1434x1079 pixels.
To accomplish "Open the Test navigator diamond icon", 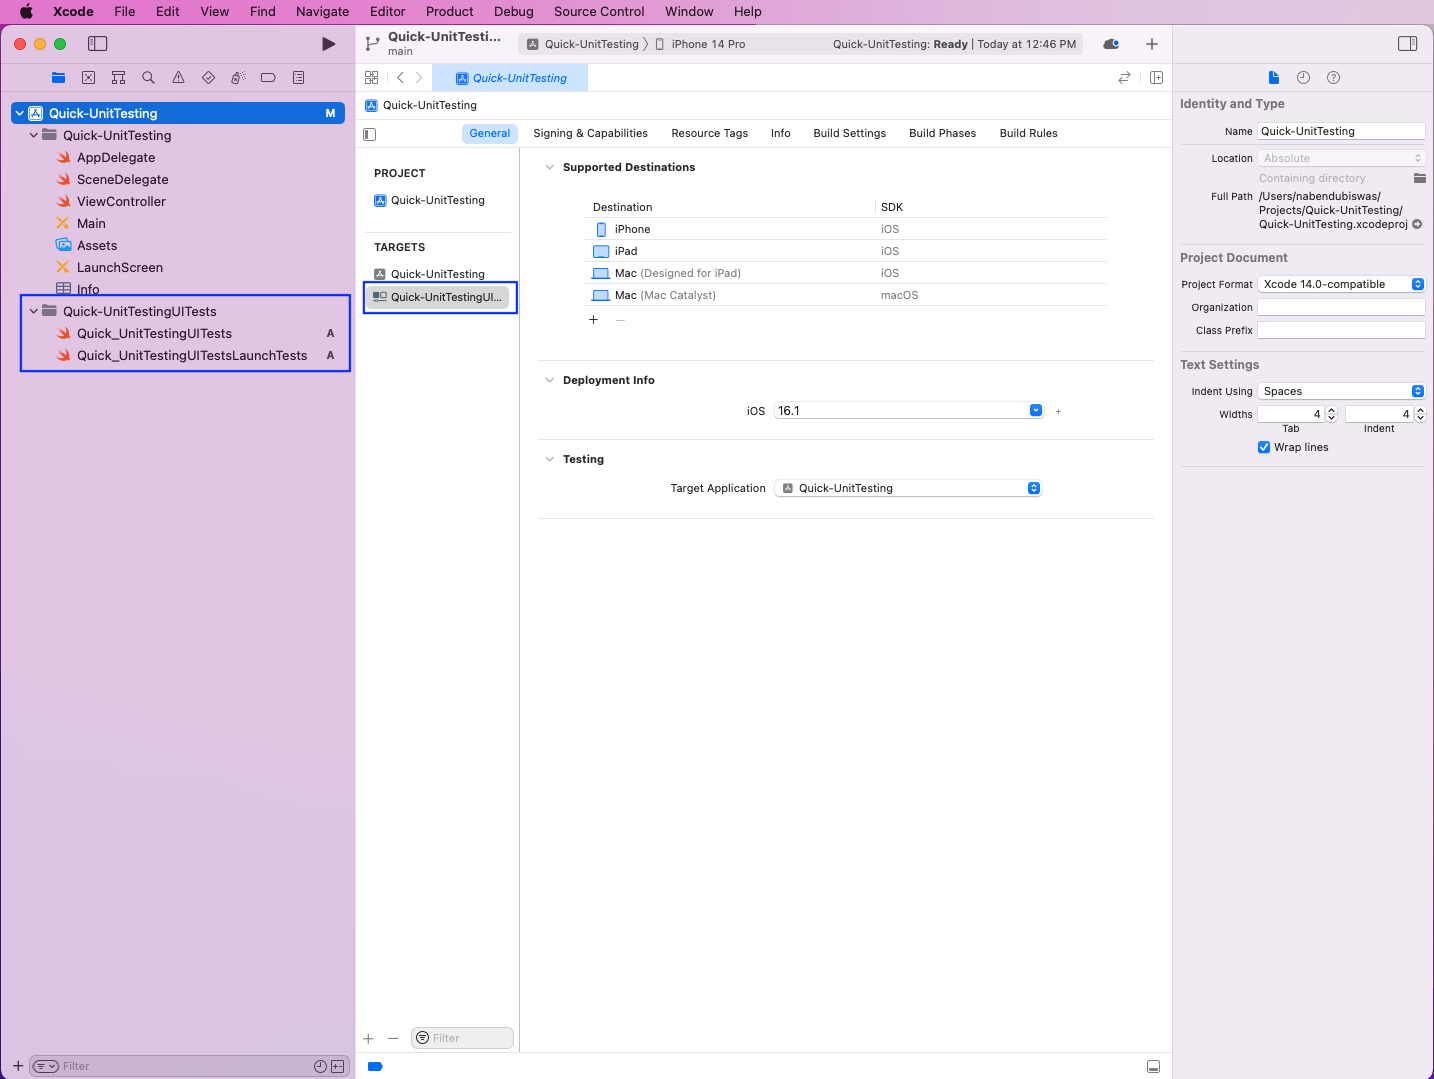I will [x=209, y=78].
